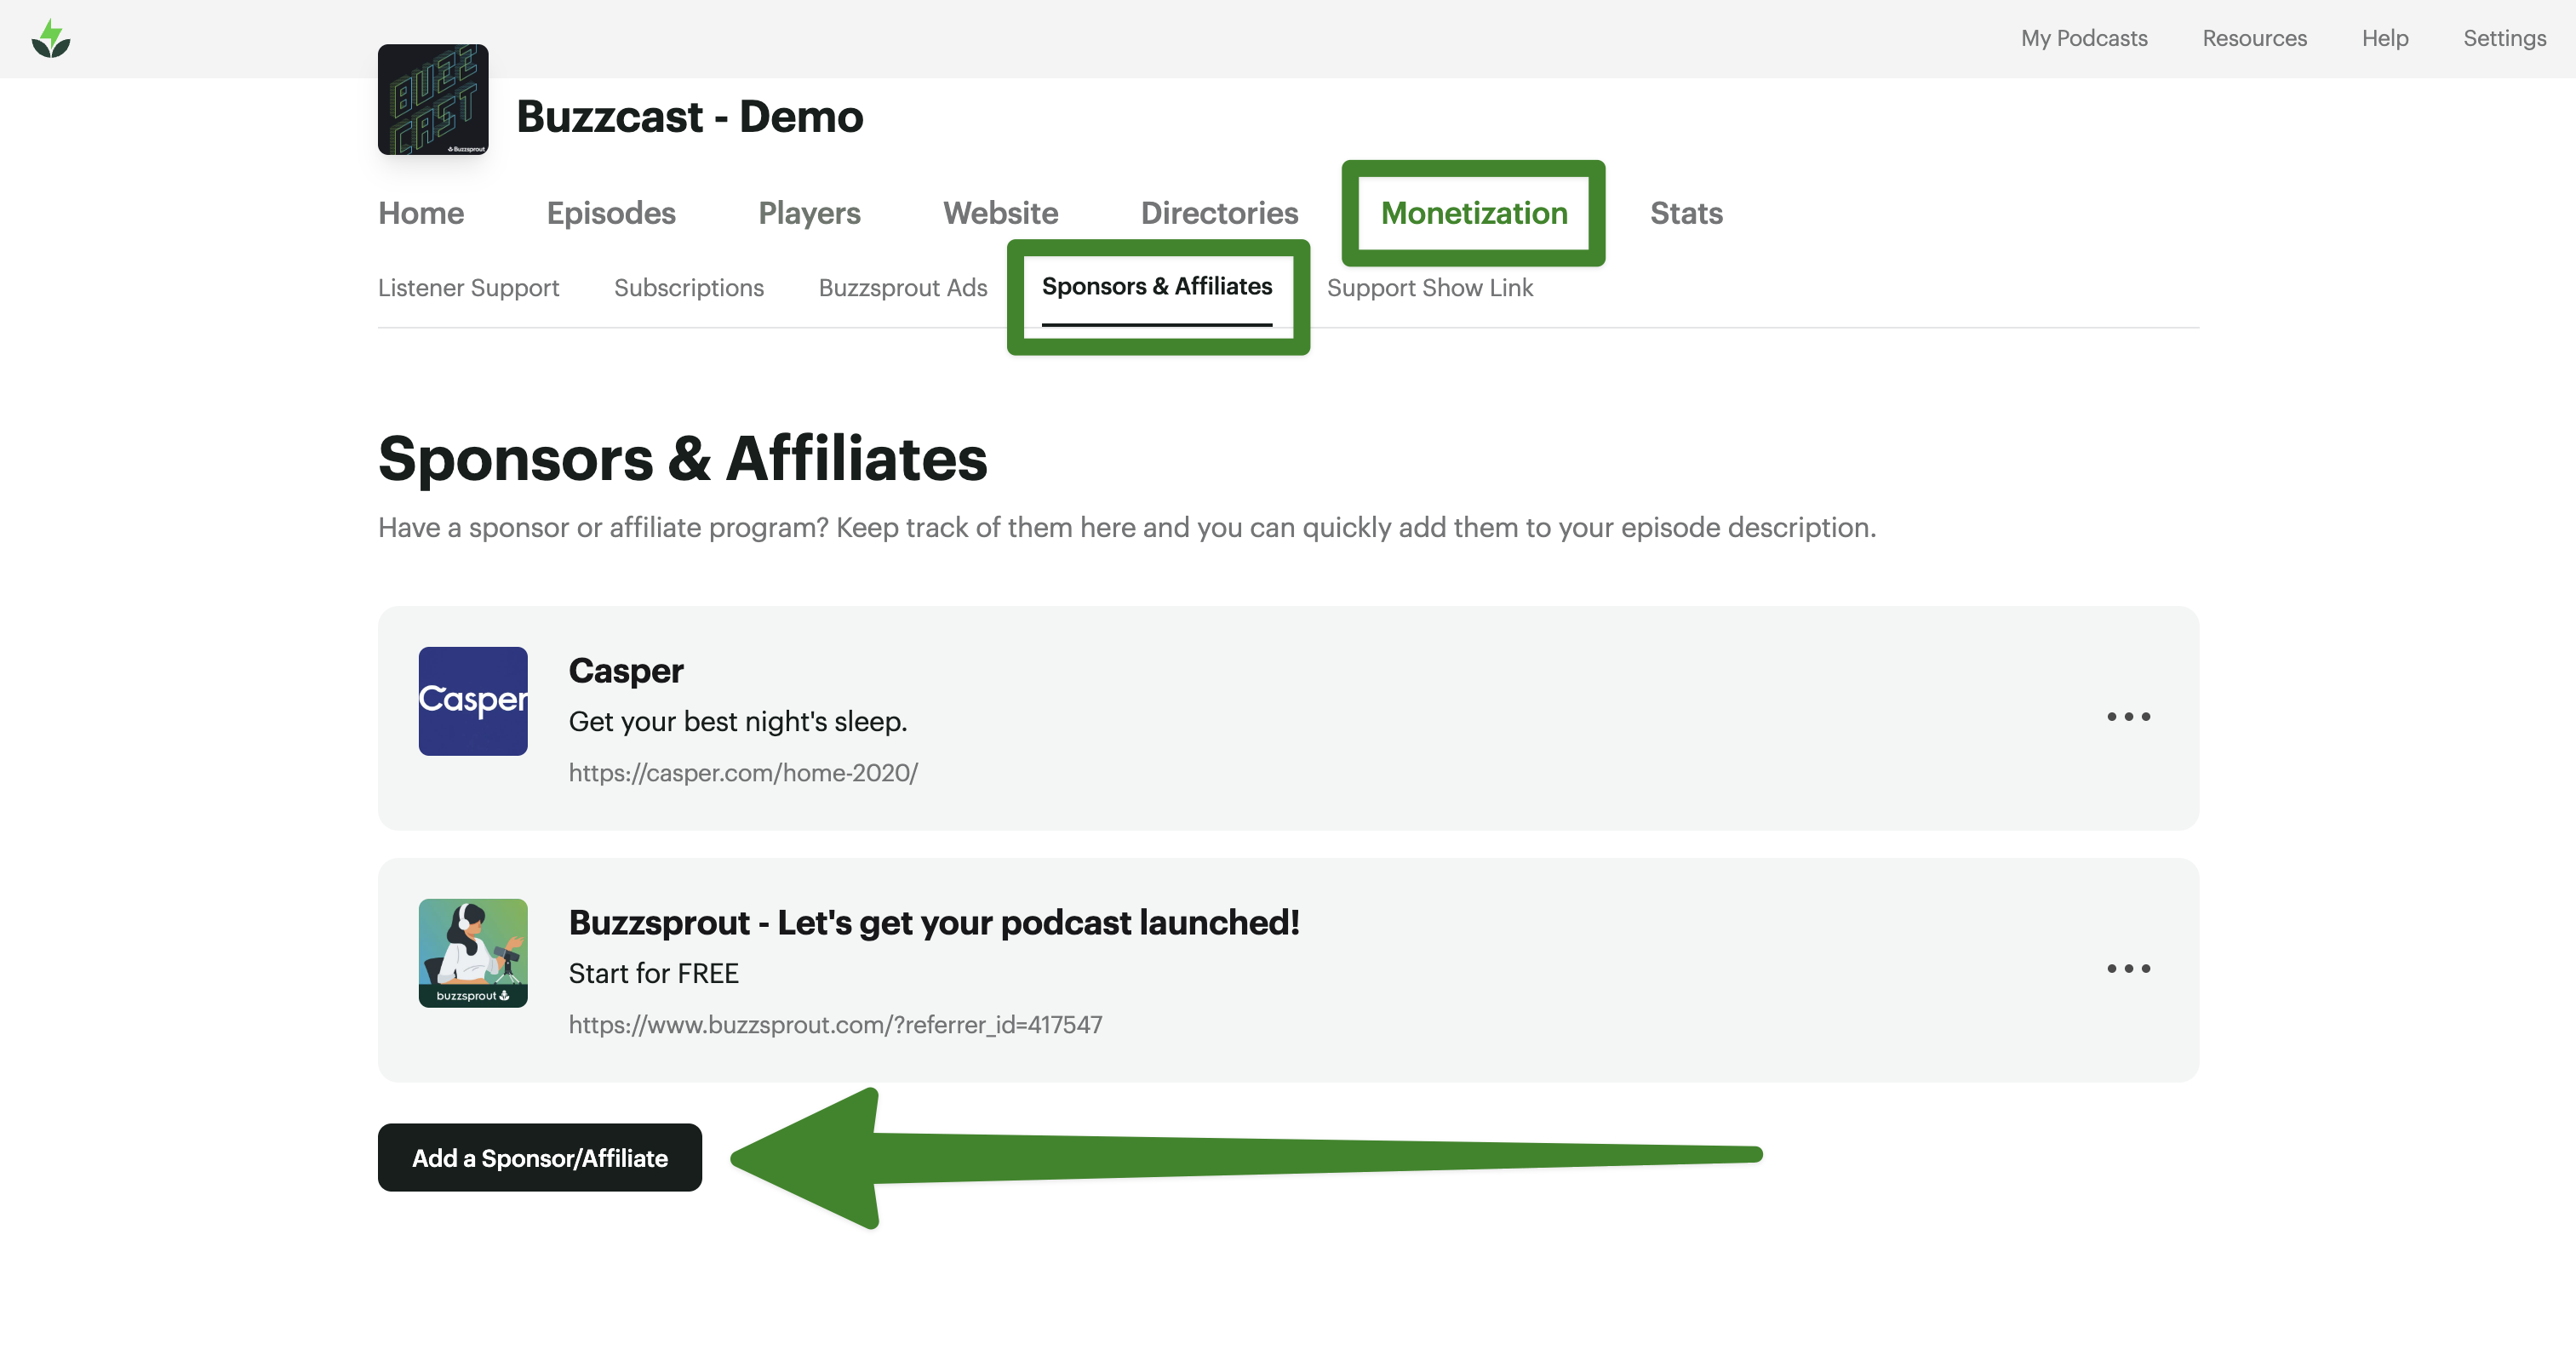
Task: Switch to the Monetization tab
Action: (1474, 213)
